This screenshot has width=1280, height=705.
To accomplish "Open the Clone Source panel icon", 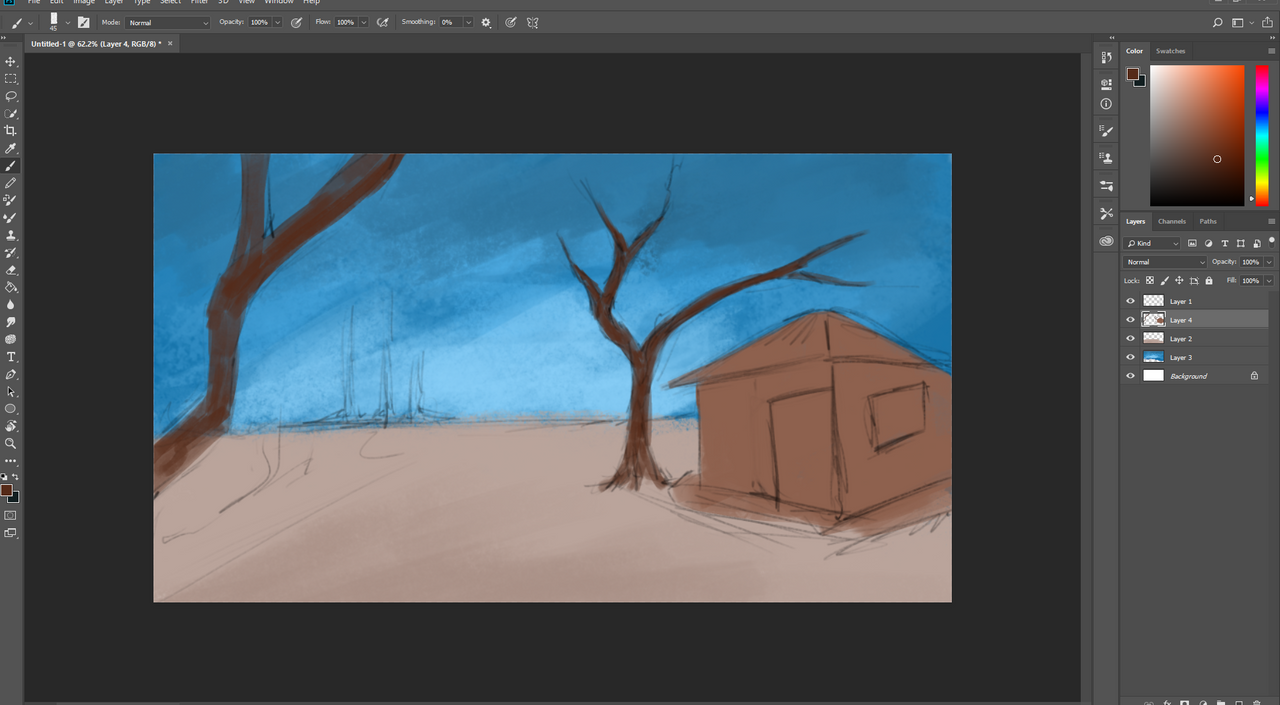I will pyautogui.click(x=1106, y=158).
